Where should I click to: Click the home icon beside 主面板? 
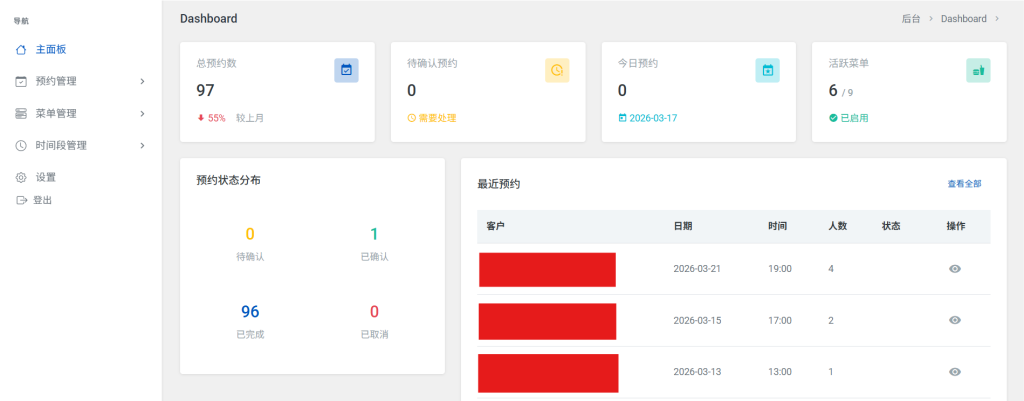click(21, 49)
